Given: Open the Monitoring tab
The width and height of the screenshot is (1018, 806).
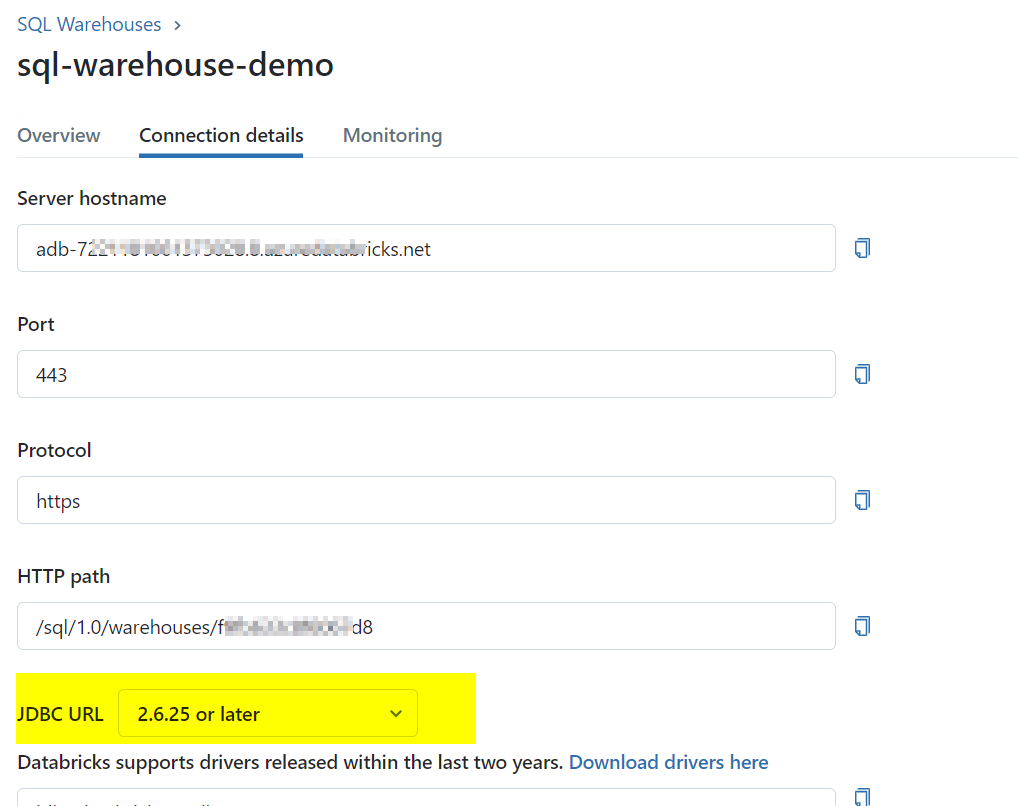Looking at the screenshot, I should 392,135.
